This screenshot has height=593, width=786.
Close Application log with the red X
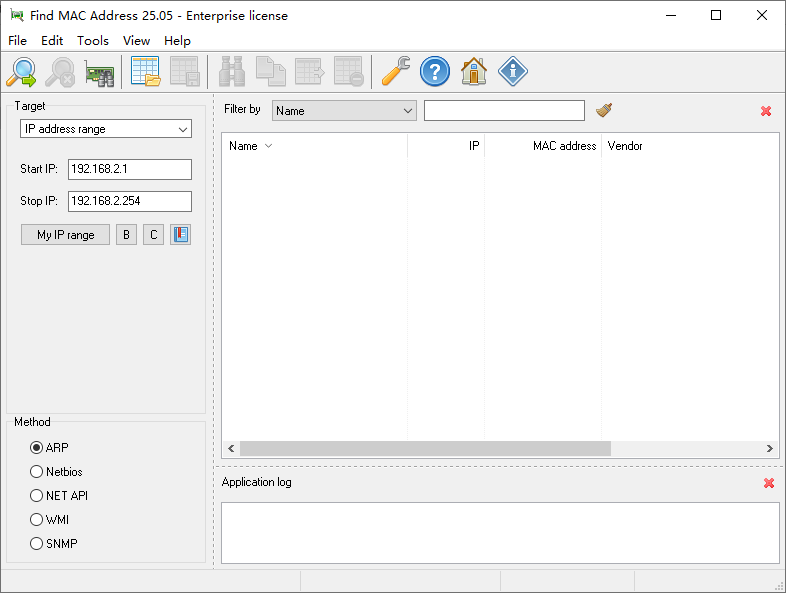pos(769,483)
